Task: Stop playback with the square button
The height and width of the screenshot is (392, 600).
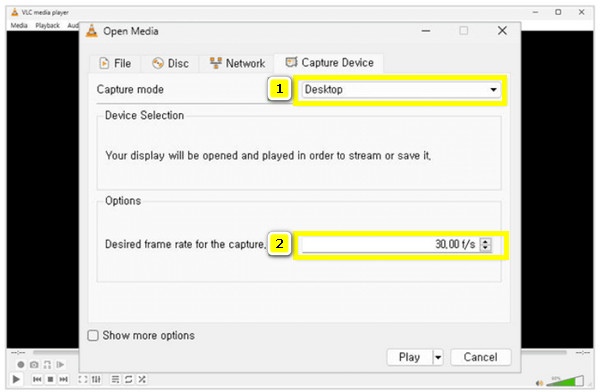Action: 50,379
